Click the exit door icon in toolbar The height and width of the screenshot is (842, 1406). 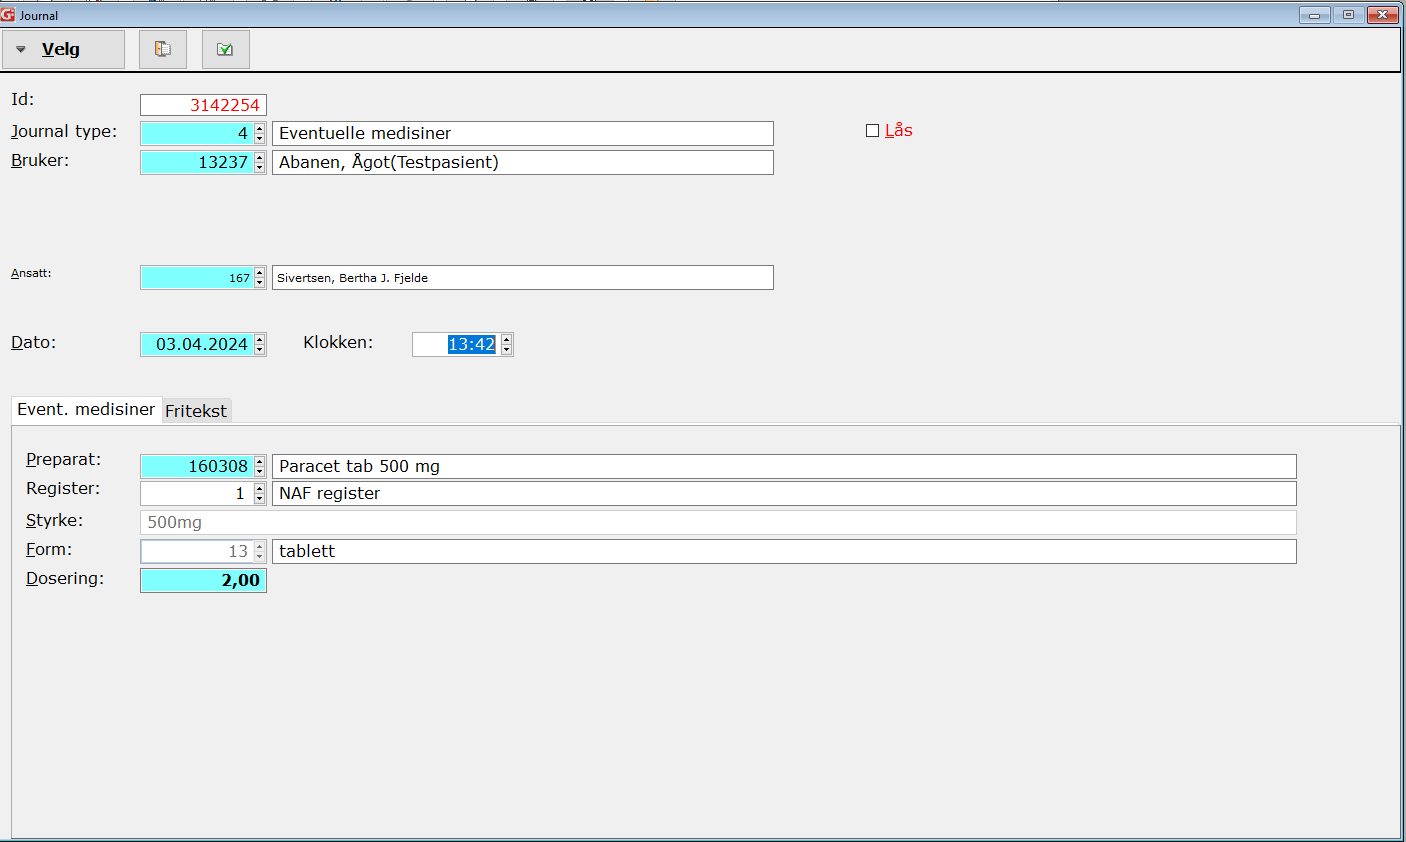pos(163,49)
